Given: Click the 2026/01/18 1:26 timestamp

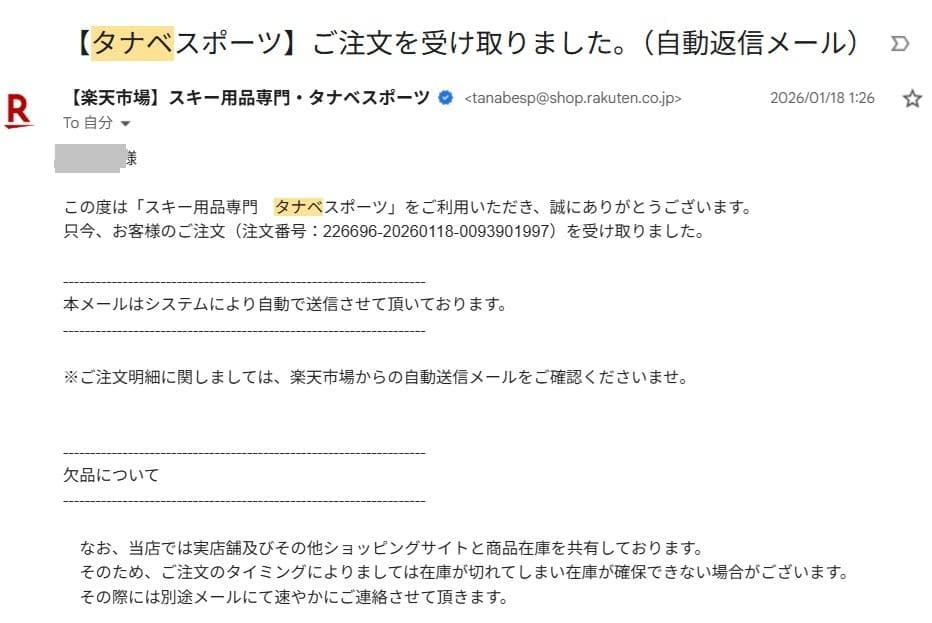Looking at the screenshot, I should click(822, 98).
